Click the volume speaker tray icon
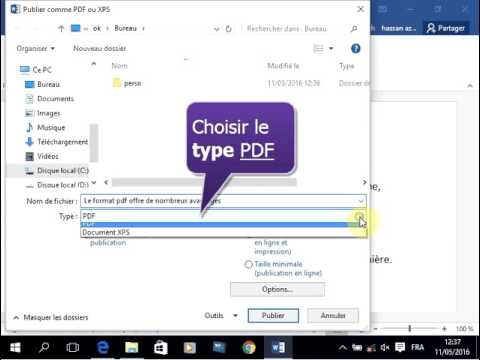This screenshot has height=360, width=480. pos(385,348)
